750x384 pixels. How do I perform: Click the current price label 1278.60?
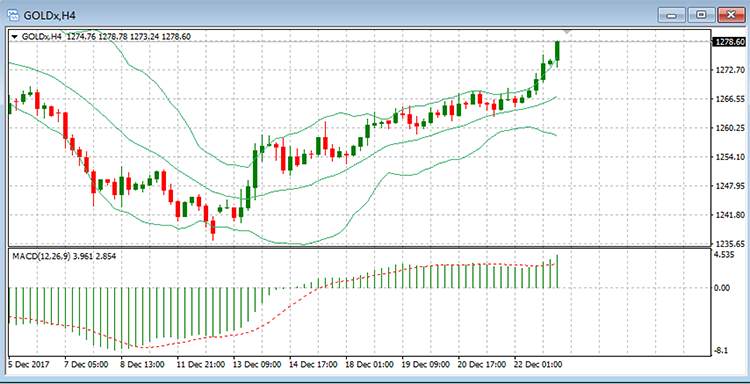(729, 42)
